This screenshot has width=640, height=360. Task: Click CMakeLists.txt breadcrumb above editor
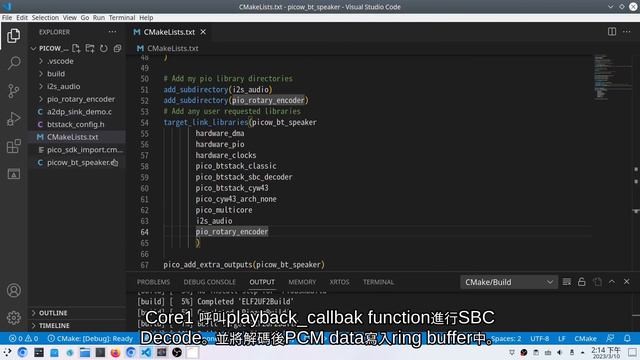pyautogui.click(x=168, y=48)
